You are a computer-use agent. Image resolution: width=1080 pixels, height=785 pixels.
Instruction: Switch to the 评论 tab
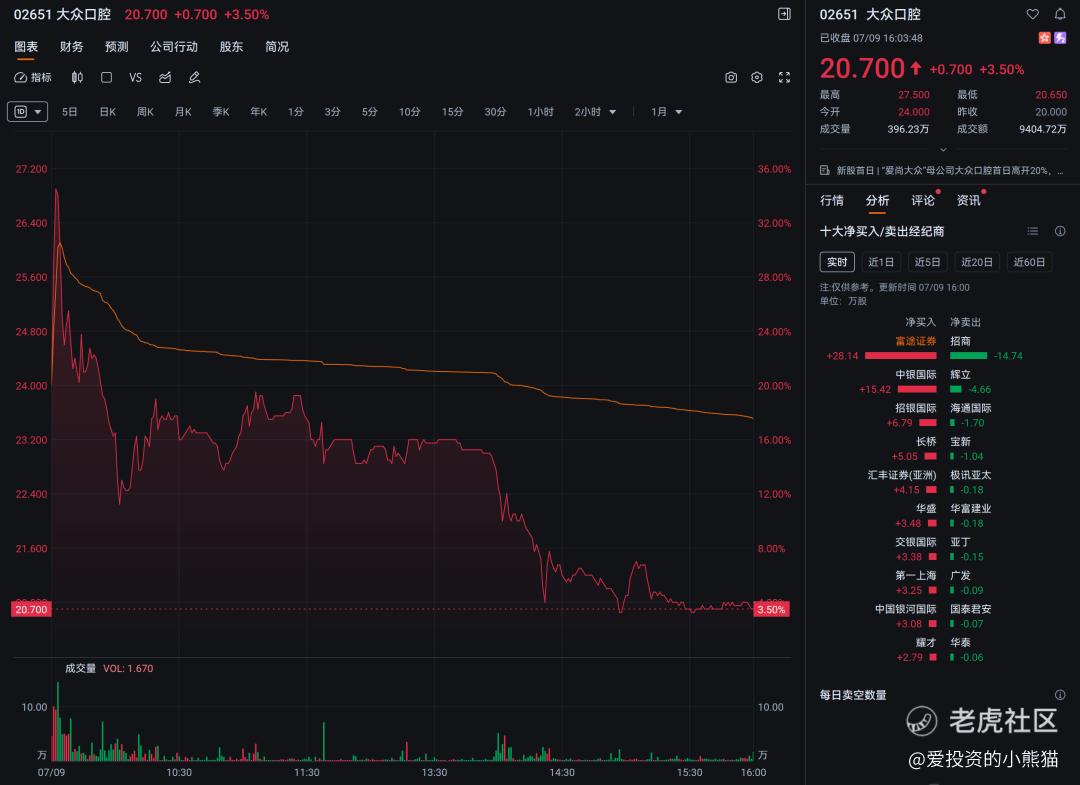pyautogui.click(x=923, y=200)
